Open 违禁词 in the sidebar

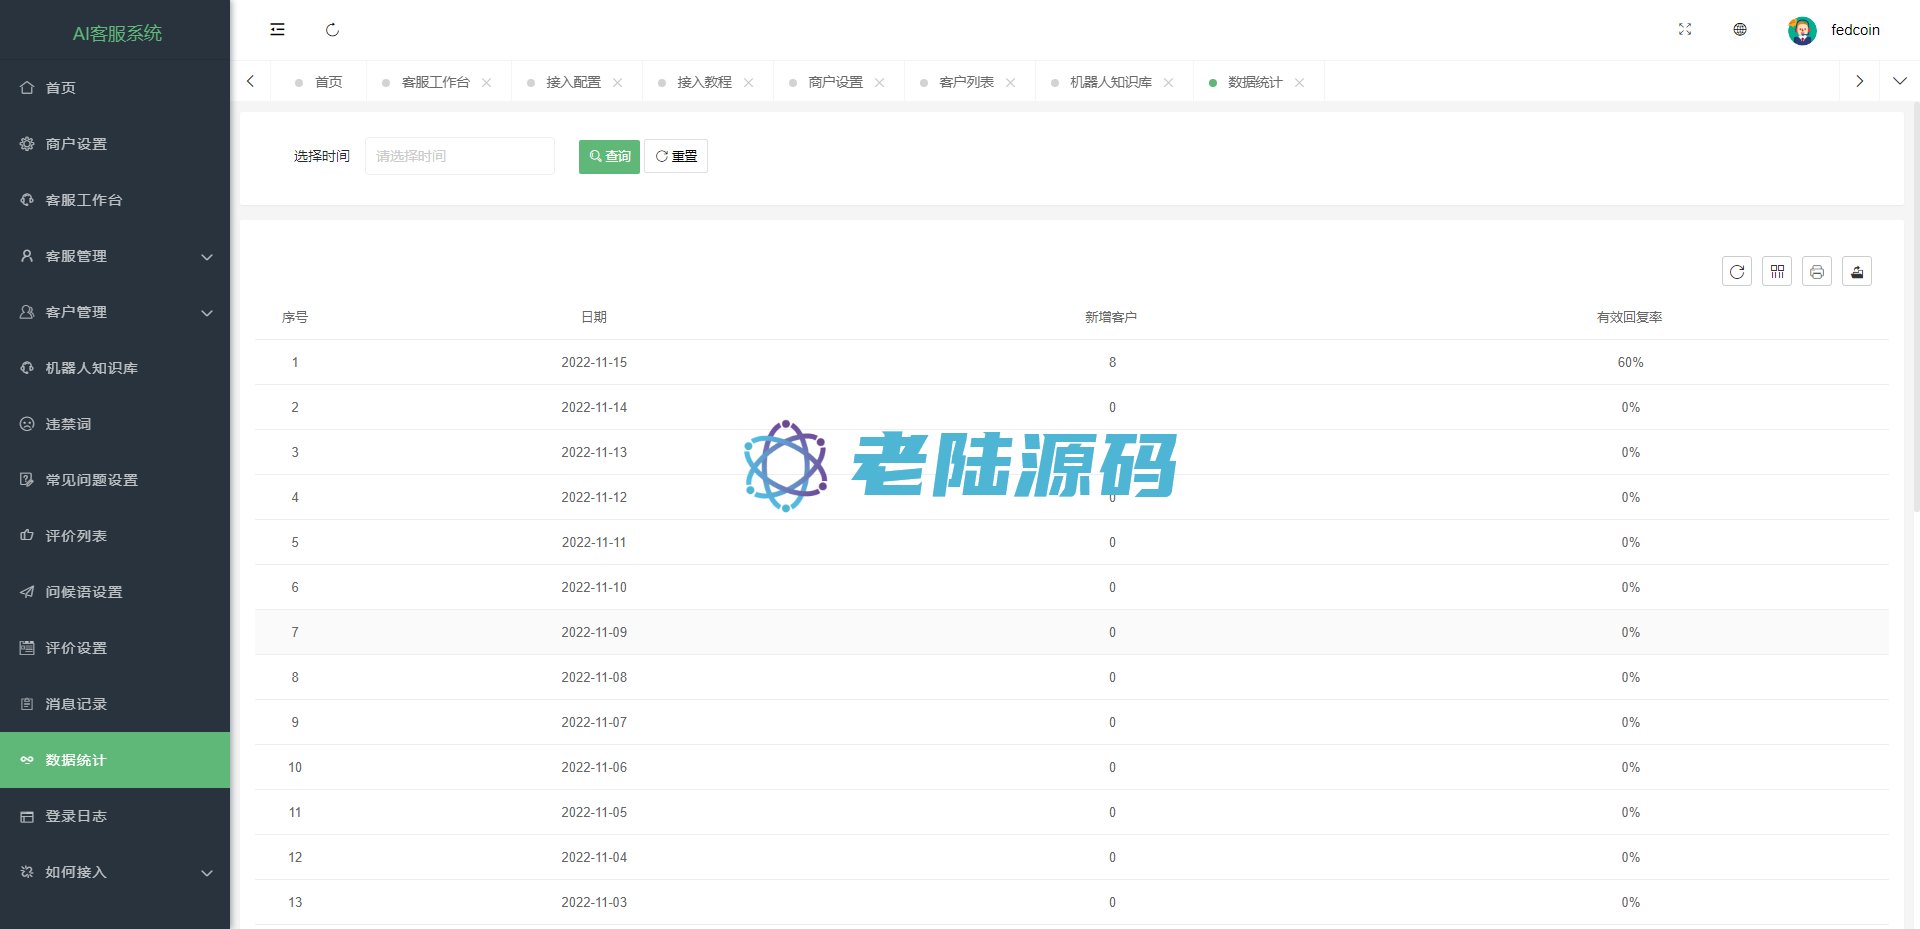coord(68,424)
